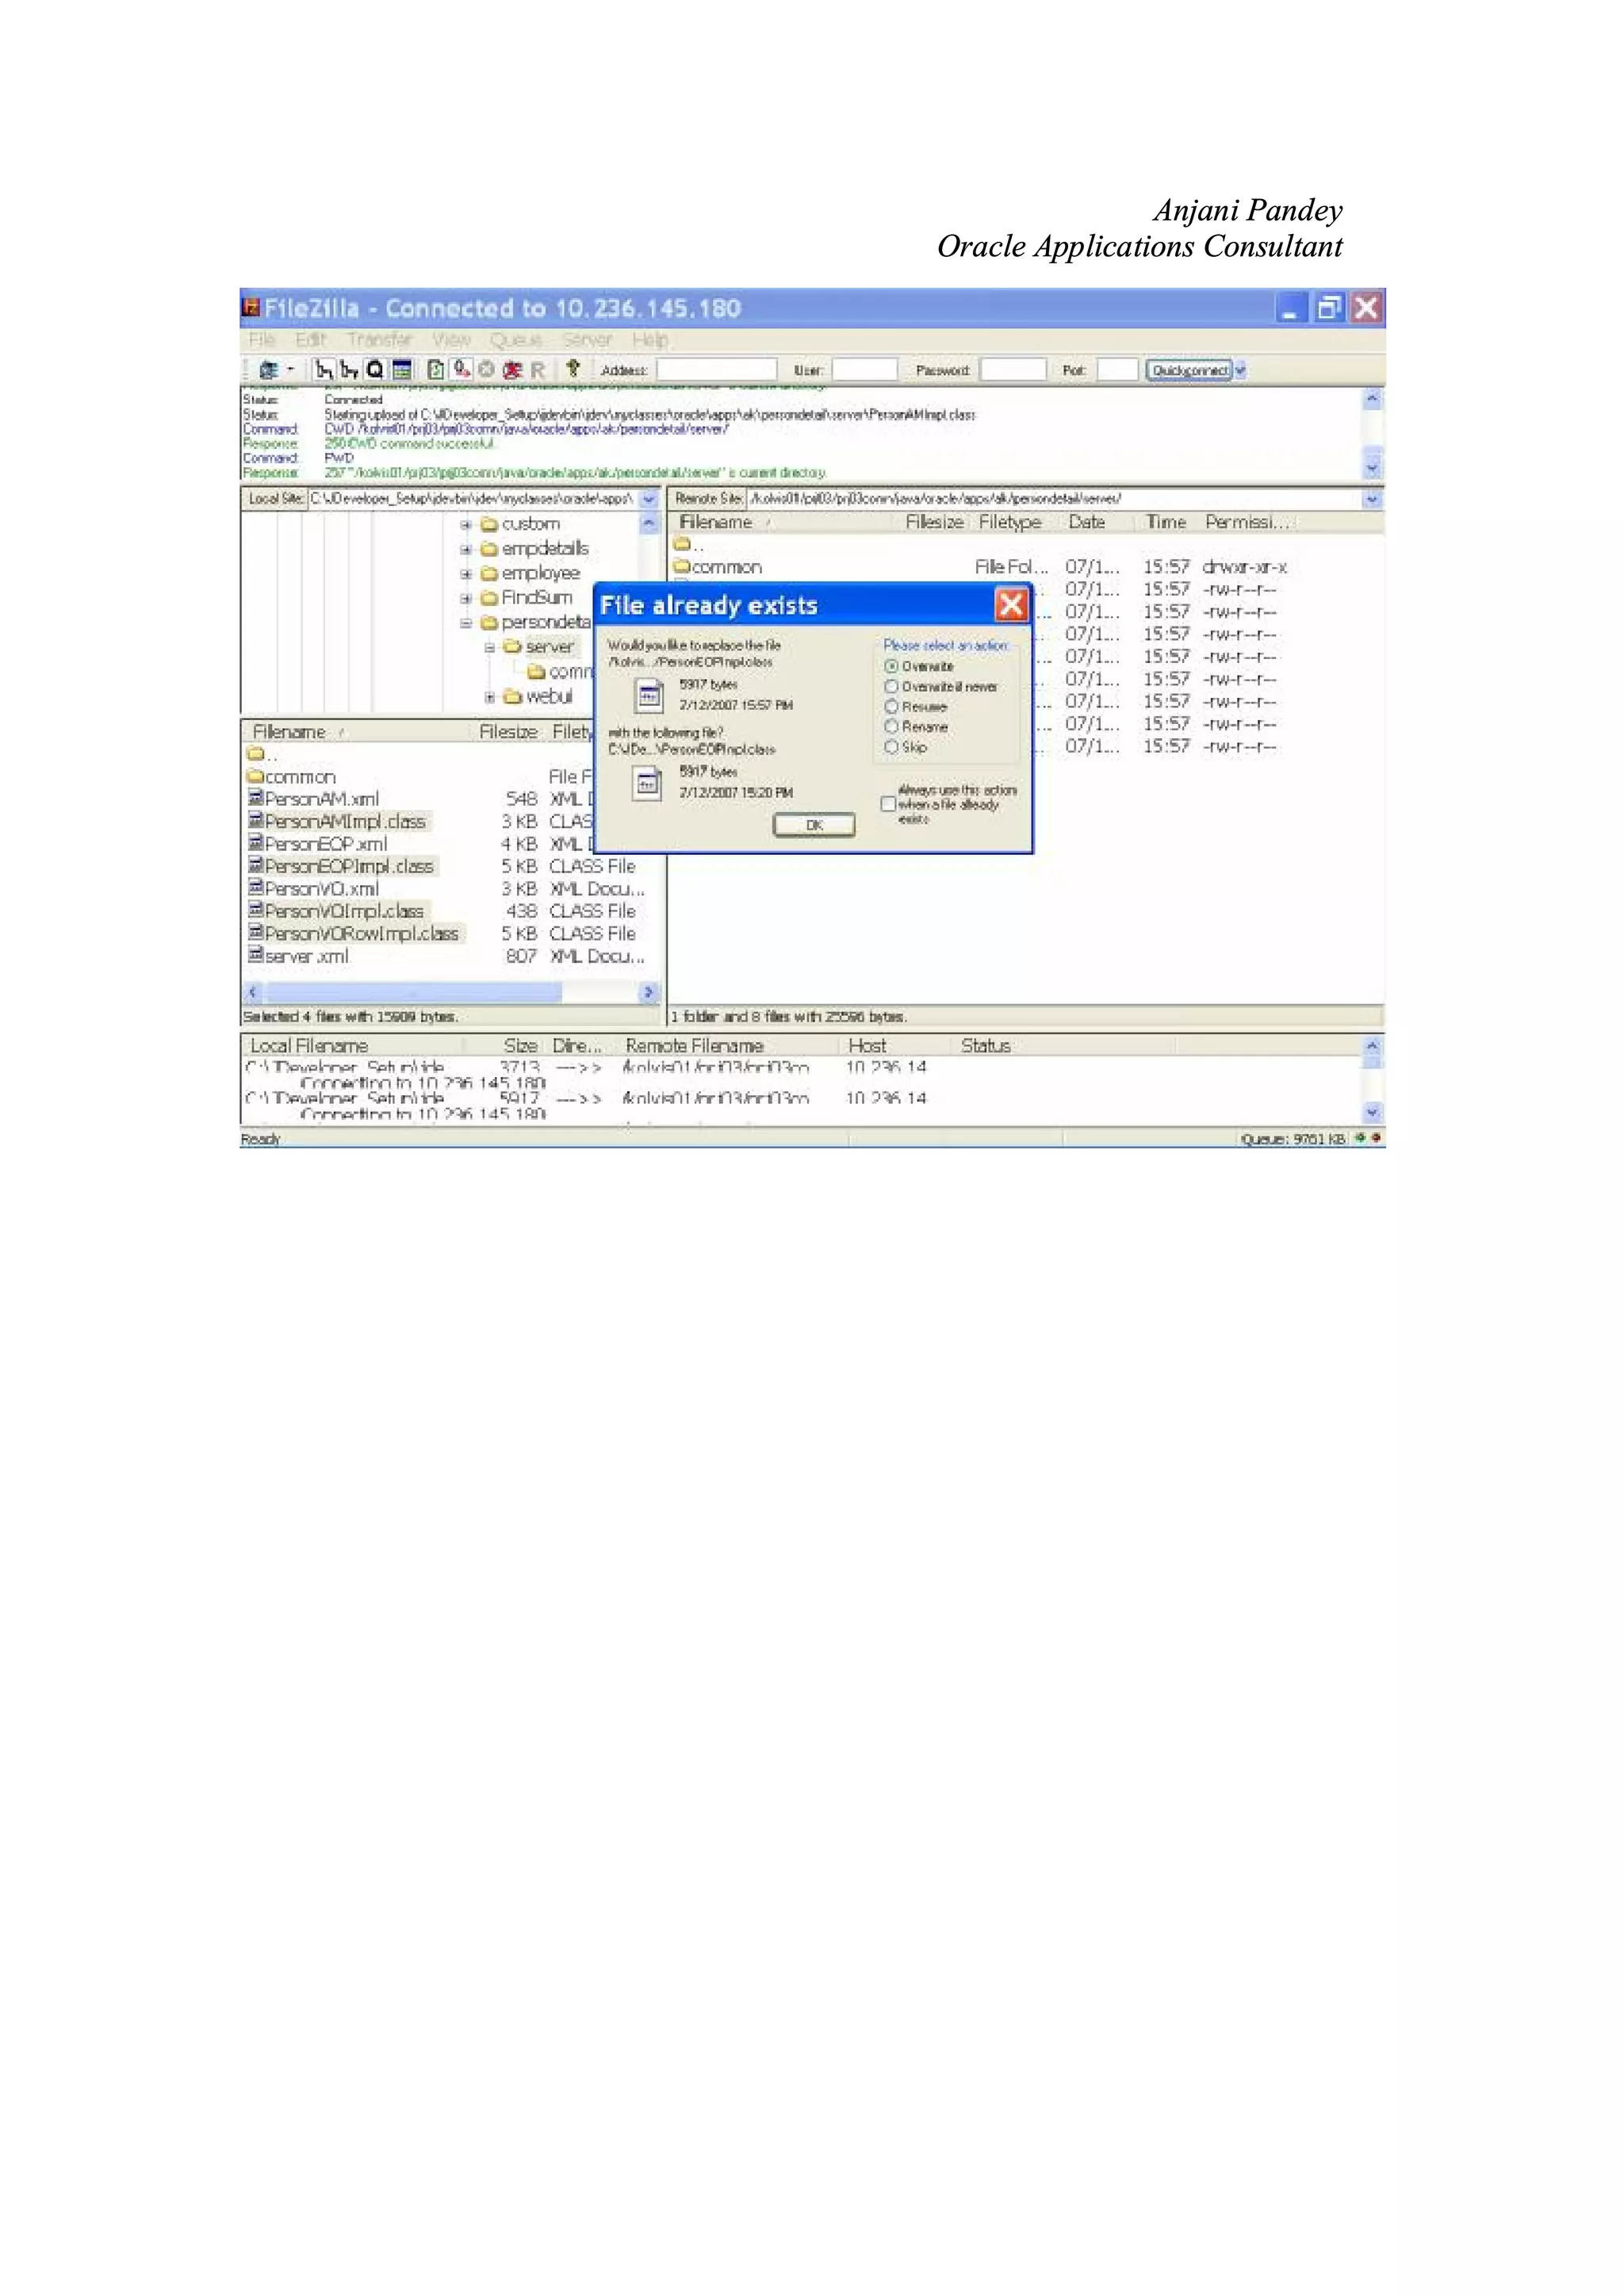Open the File menu
1624x2296 pixels.
[x=262, y=340]
